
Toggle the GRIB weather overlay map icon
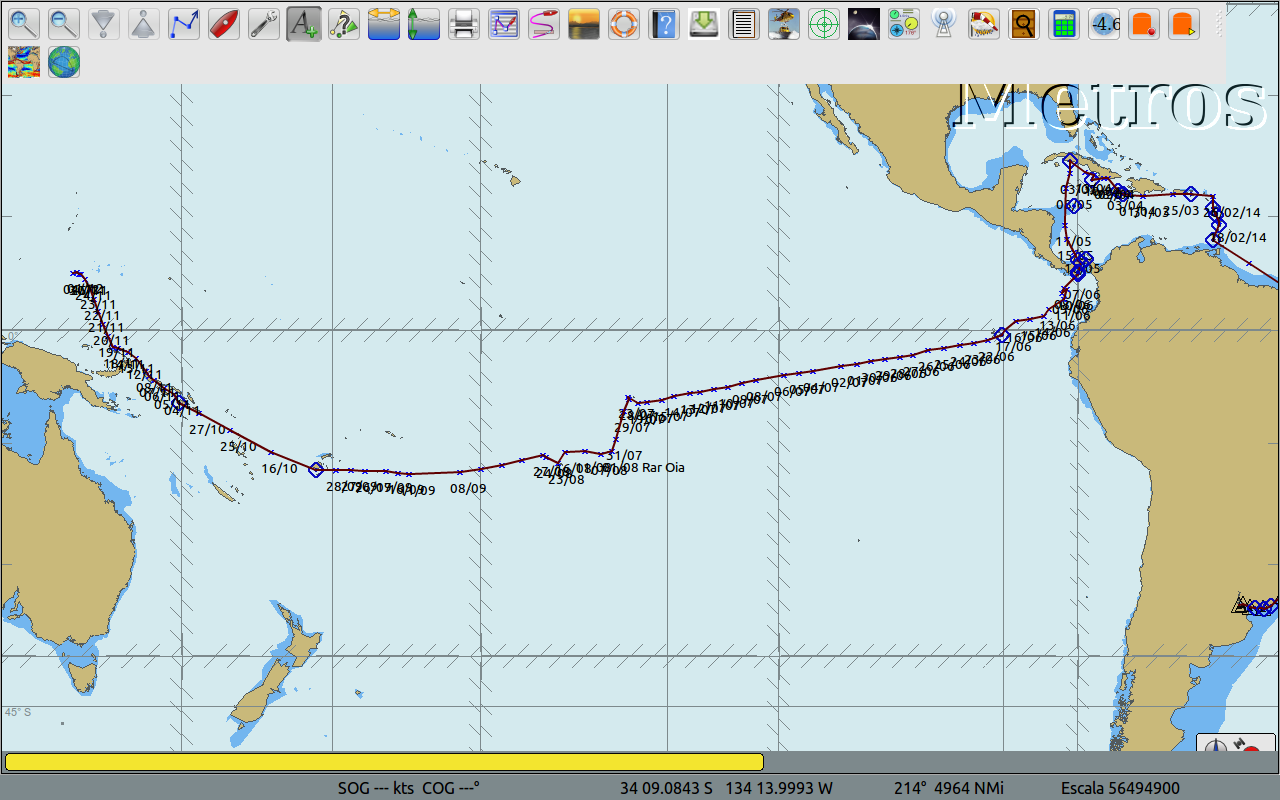[x=24, y=62]
